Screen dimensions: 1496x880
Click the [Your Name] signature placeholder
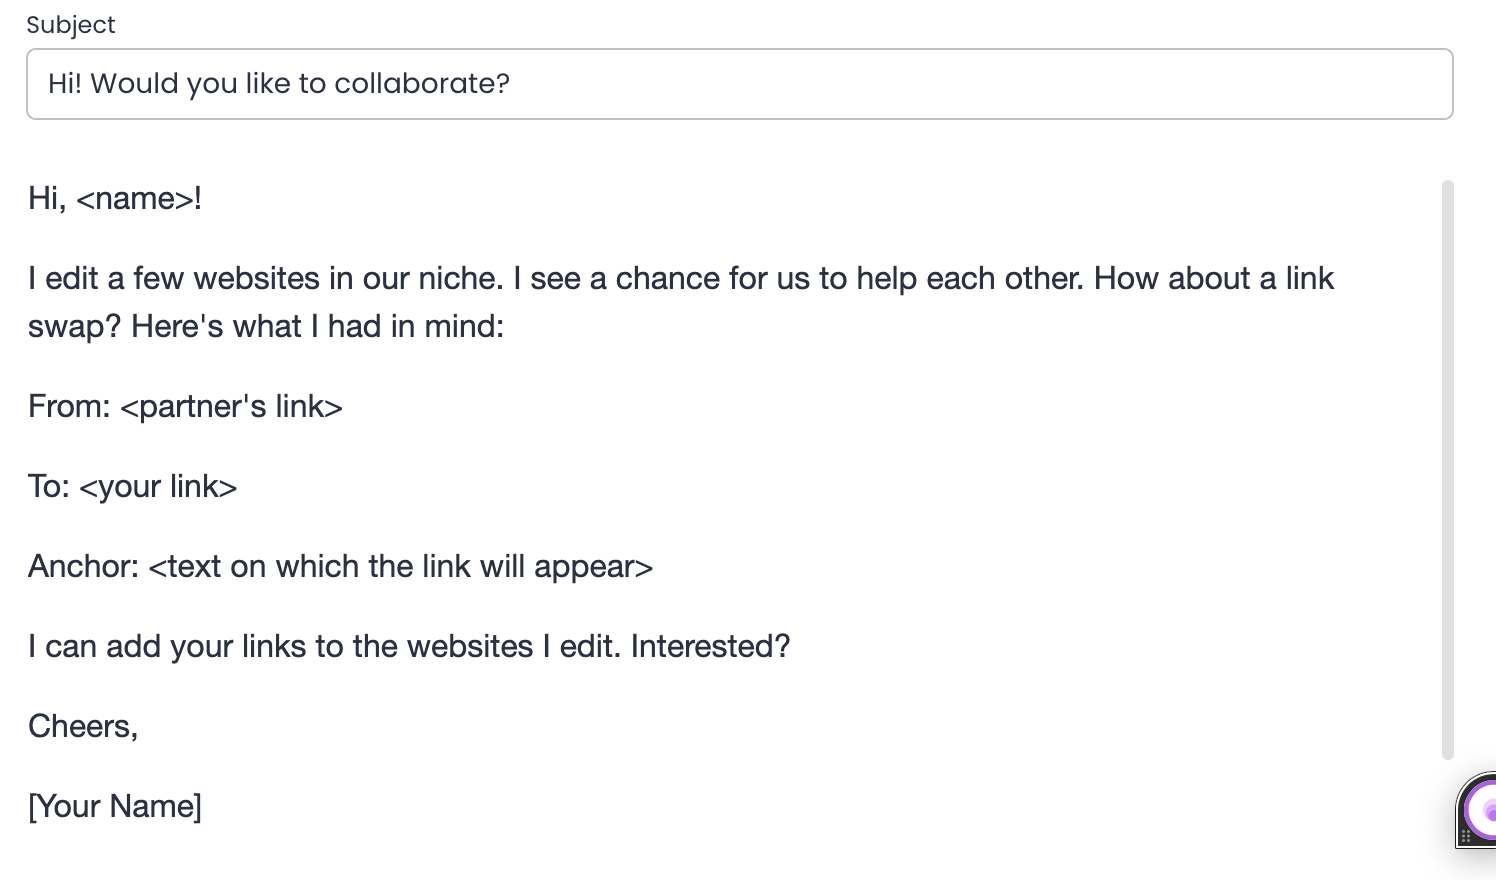click(115, 806)
